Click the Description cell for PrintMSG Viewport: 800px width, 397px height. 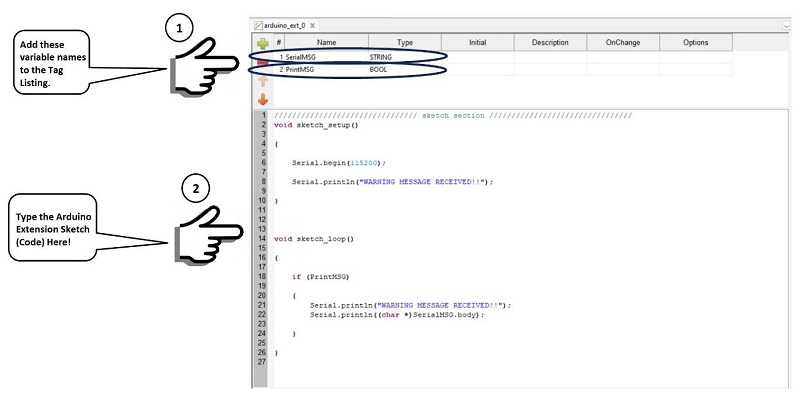click(550, 69)
